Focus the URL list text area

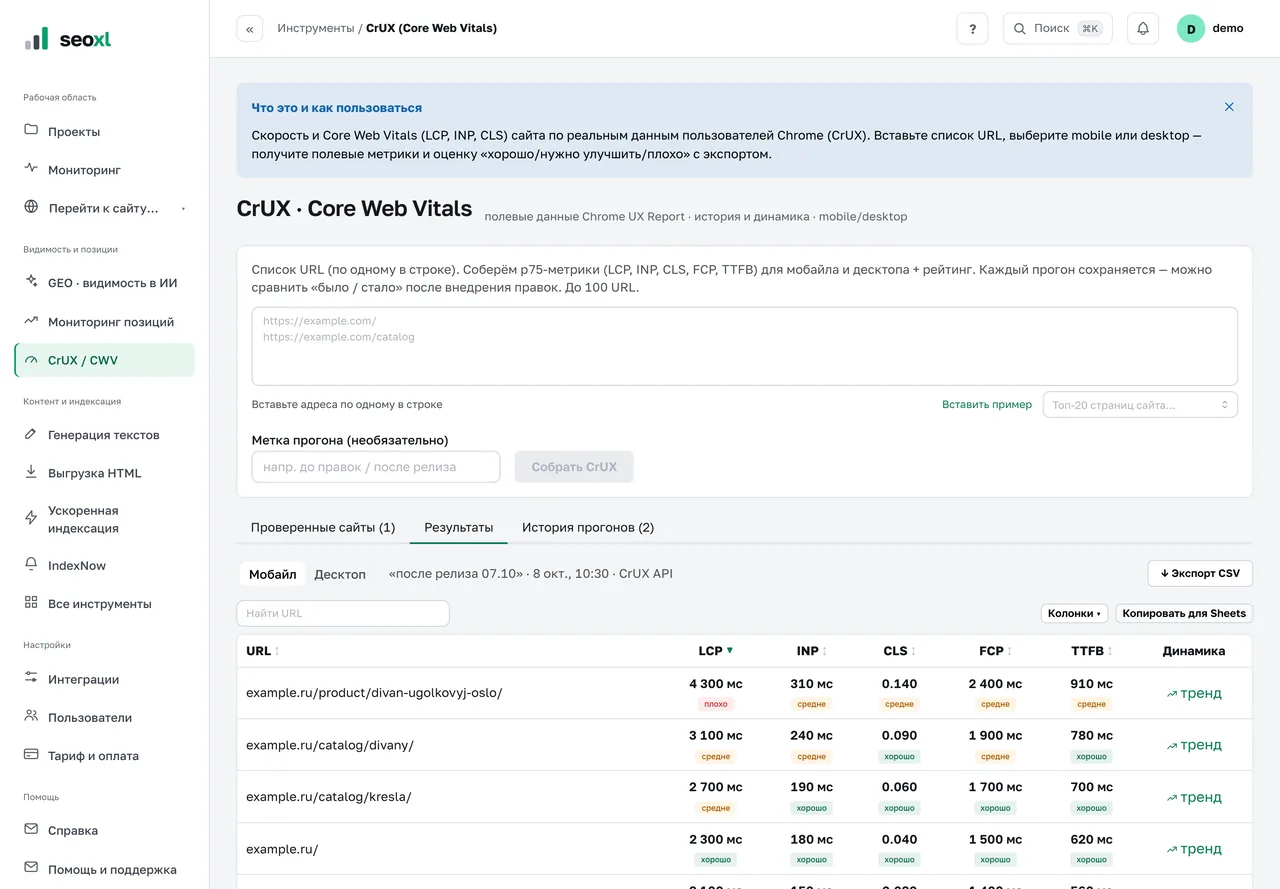pos(745,346)
